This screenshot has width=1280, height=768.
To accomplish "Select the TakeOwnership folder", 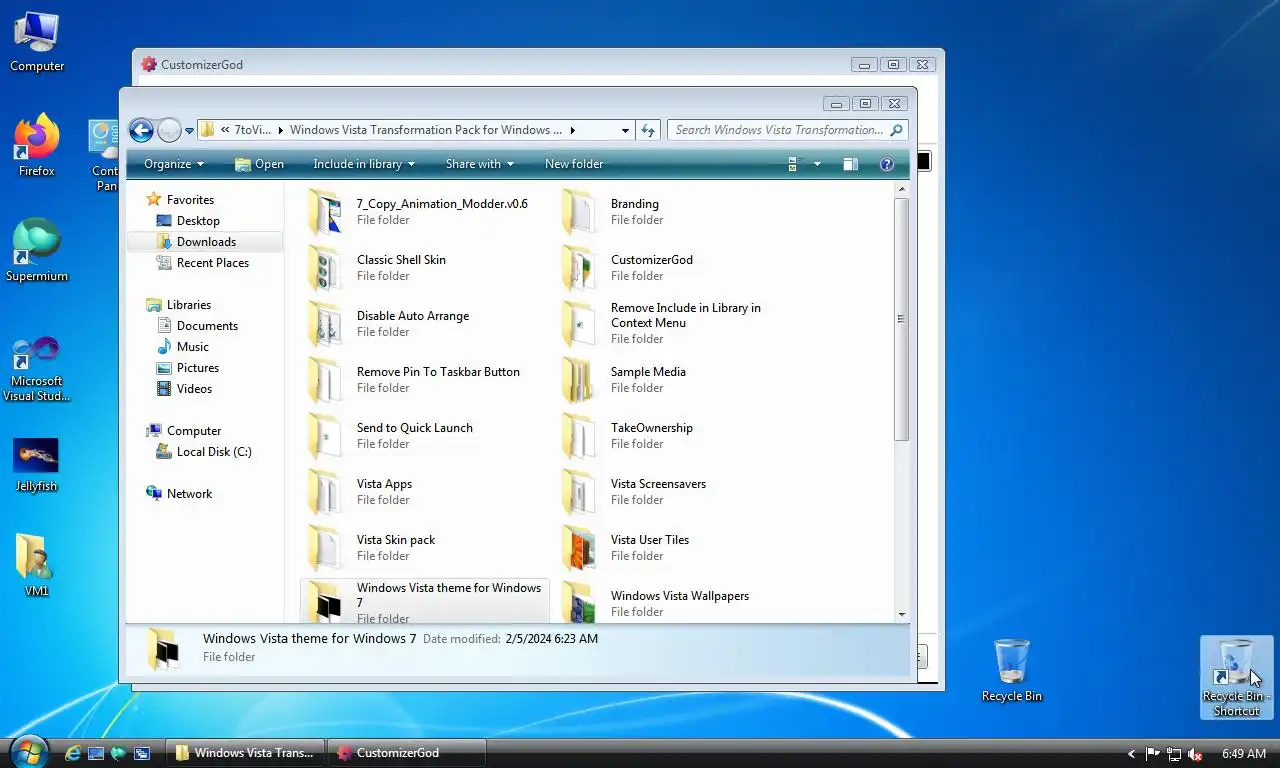I will (x=677, y=435).
